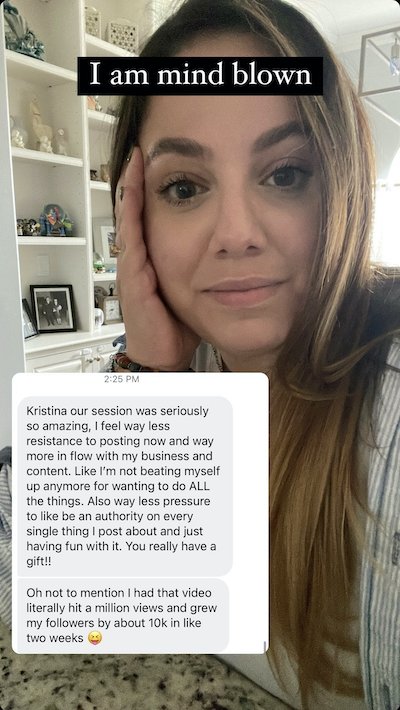Tap the framed black-and-white photo on shelf
400x710 pixels.
coord(53,308)
